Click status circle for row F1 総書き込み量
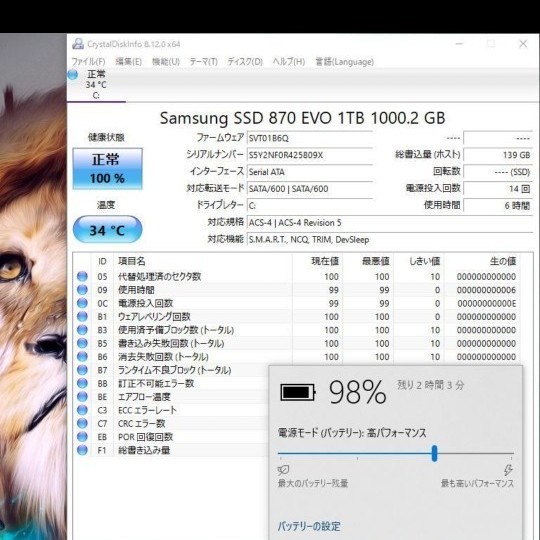Image resolution: width=540 pixels, height=540 pixels. point(82,450)
